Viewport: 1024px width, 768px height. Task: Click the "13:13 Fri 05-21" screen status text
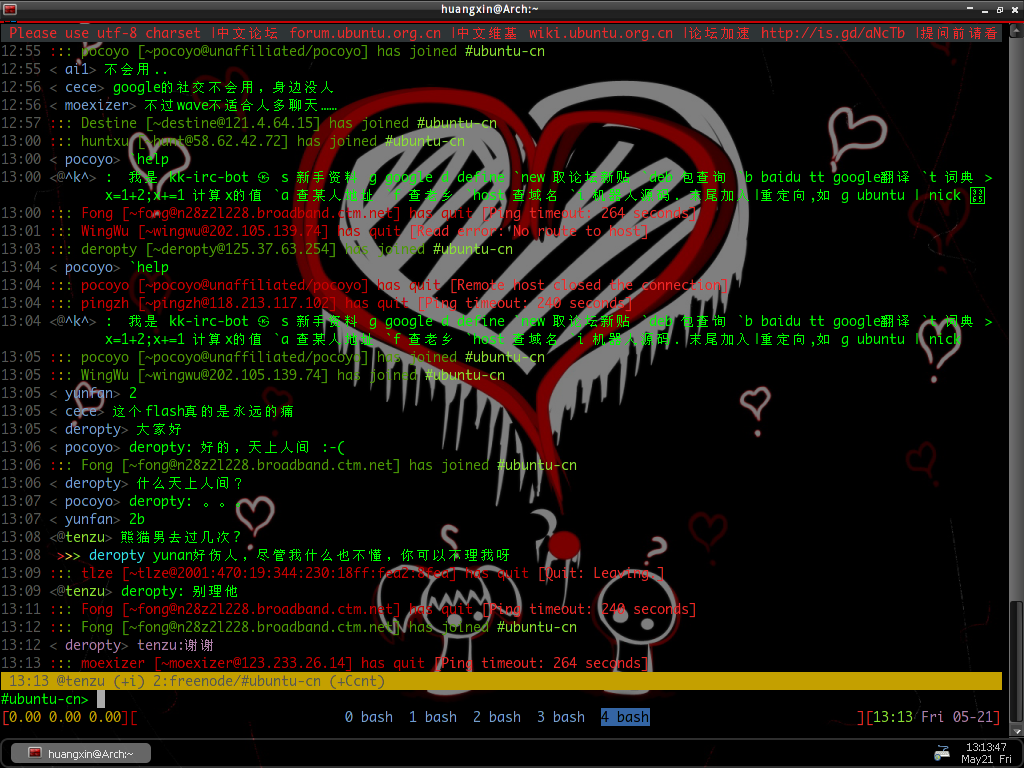pos(933,717)
